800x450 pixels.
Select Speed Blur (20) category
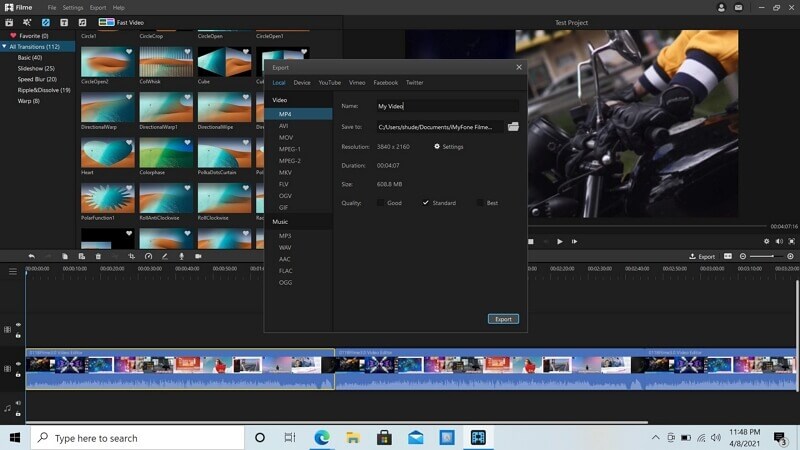(37, 79)
